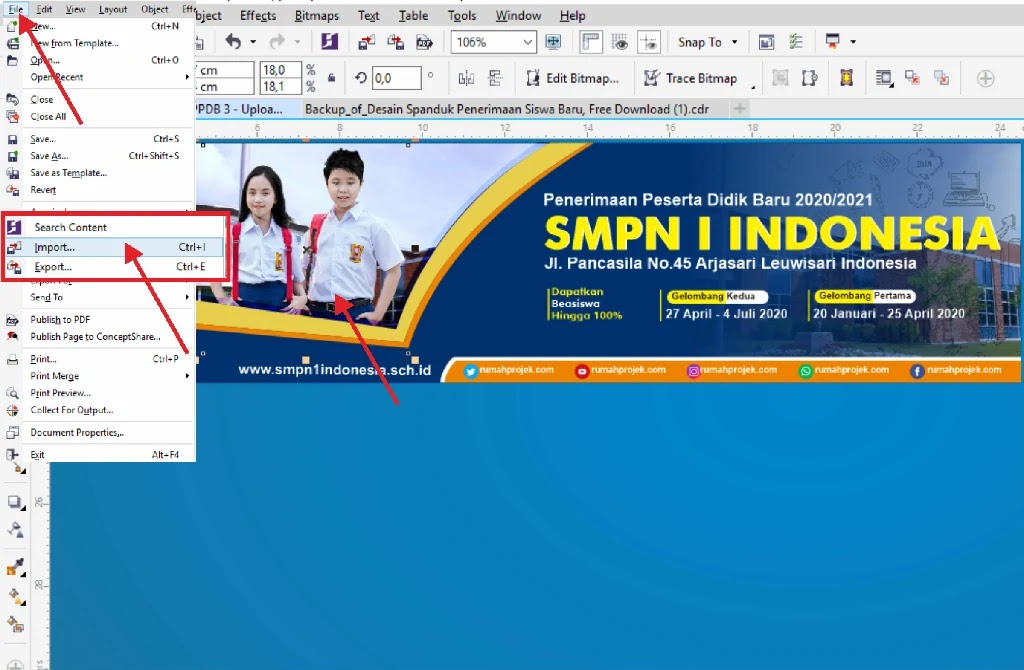Toggle Show Rulers button

click(x=590, y=42)
